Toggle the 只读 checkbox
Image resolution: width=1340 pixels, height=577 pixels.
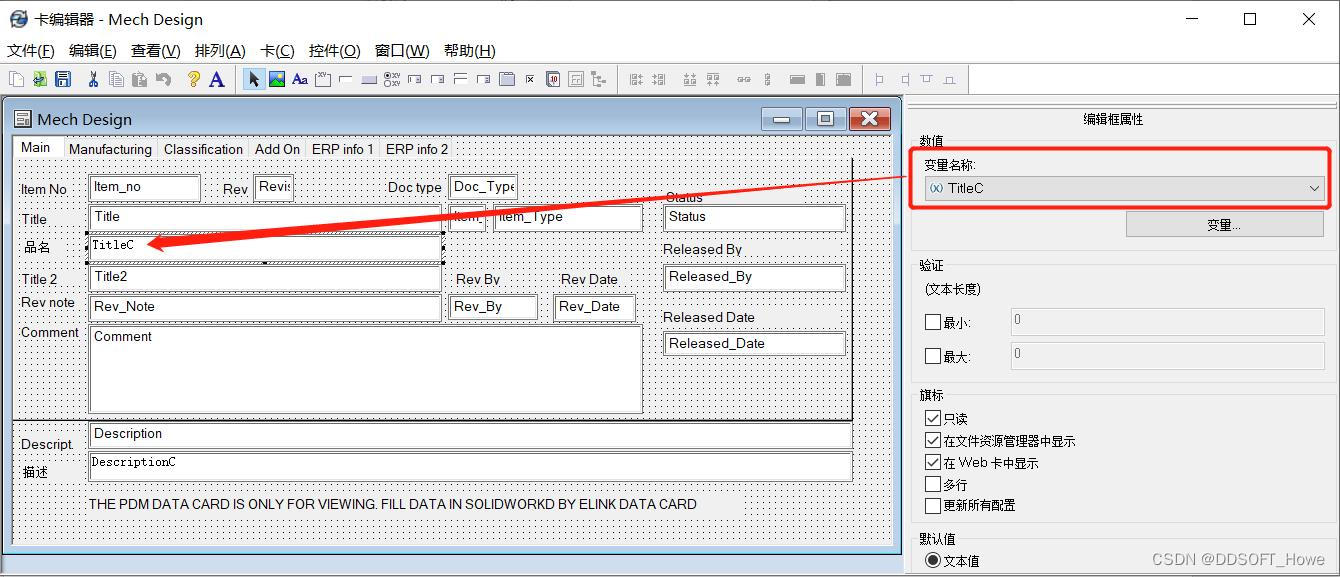pyautogui.click(x=933, y=418)
